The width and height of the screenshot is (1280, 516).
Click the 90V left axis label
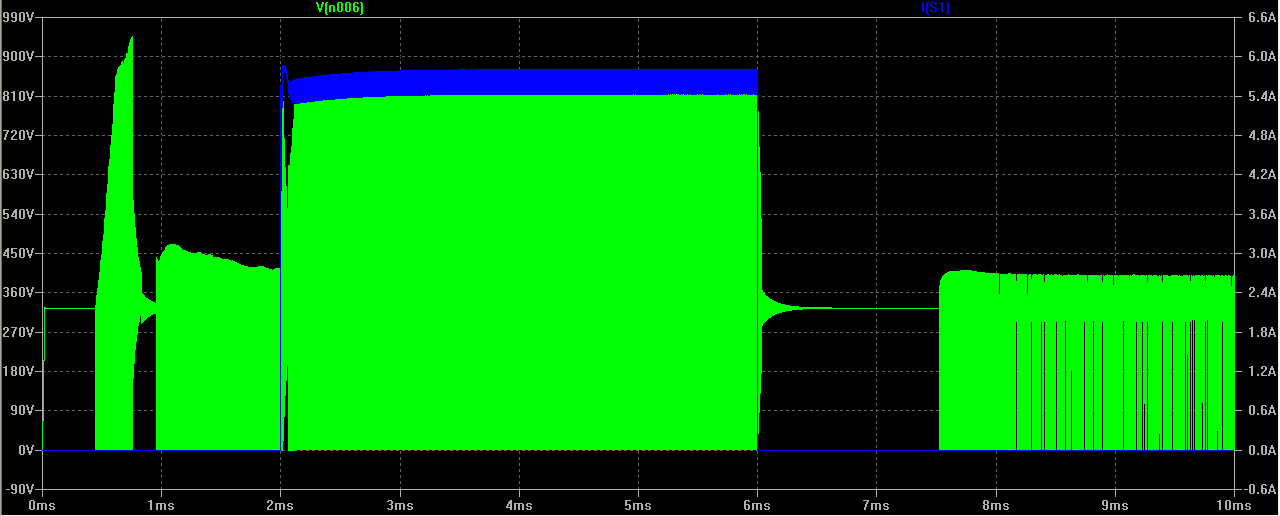[x=22, y=411]
